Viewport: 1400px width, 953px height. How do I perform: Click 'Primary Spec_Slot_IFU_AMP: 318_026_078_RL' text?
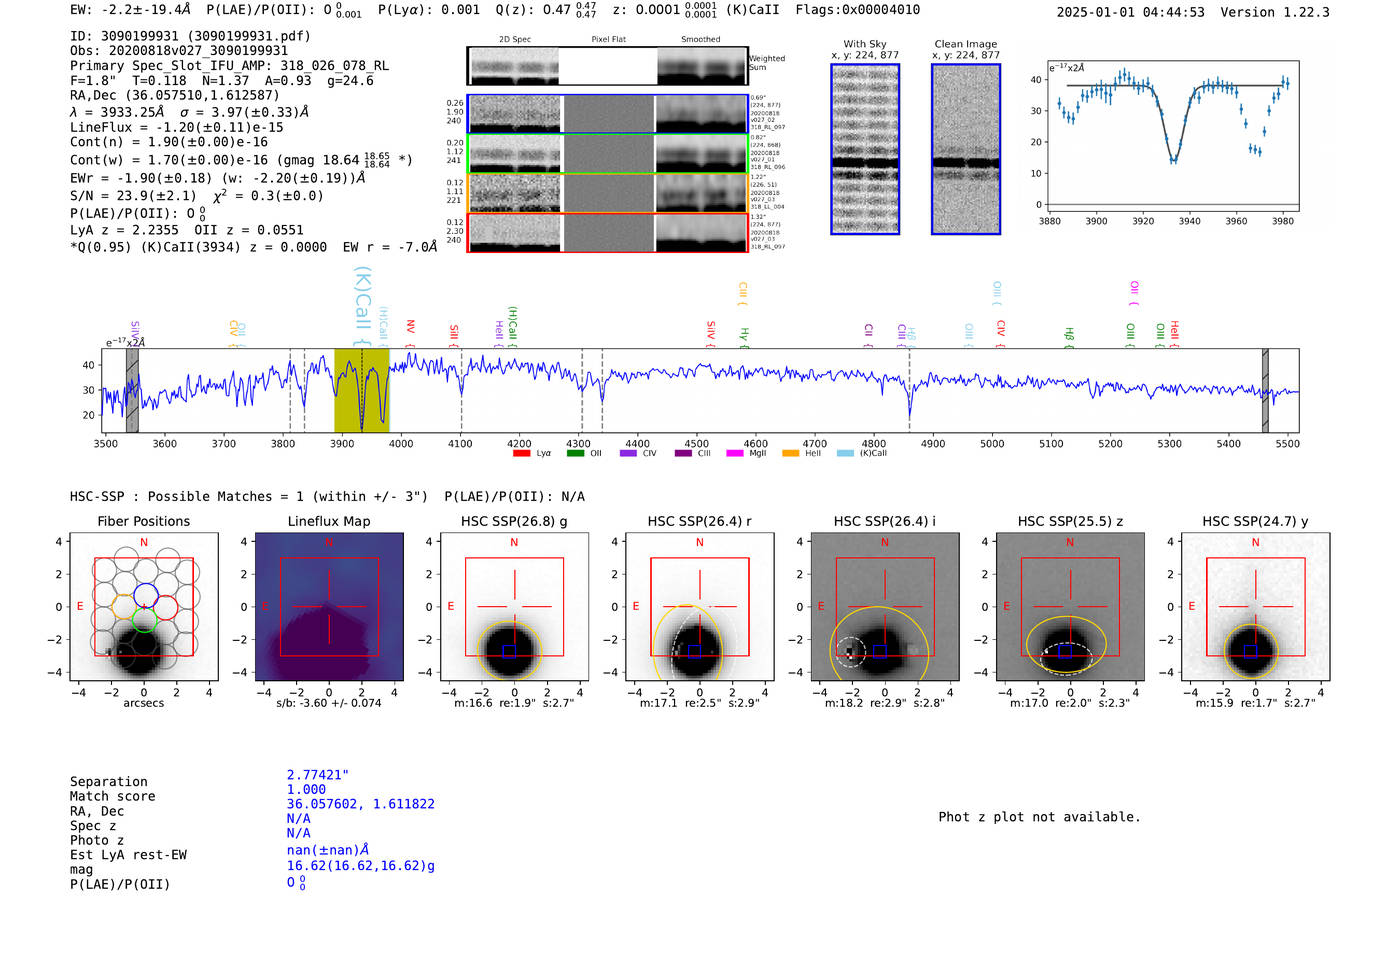[x=229, y=66]
